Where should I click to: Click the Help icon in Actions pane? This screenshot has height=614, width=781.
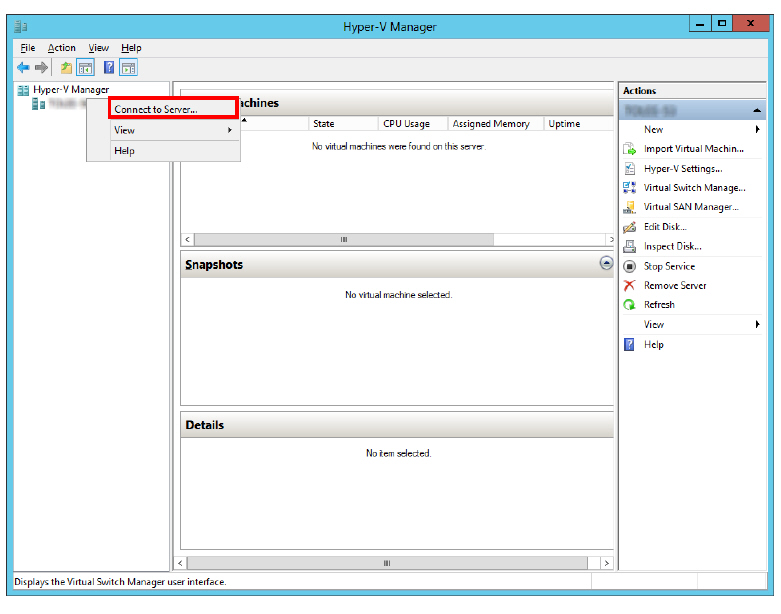630,345
